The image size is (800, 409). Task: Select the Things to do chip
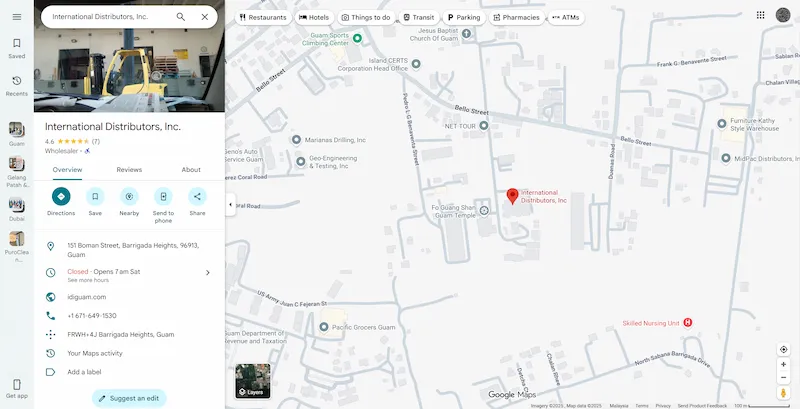[366, 17]
